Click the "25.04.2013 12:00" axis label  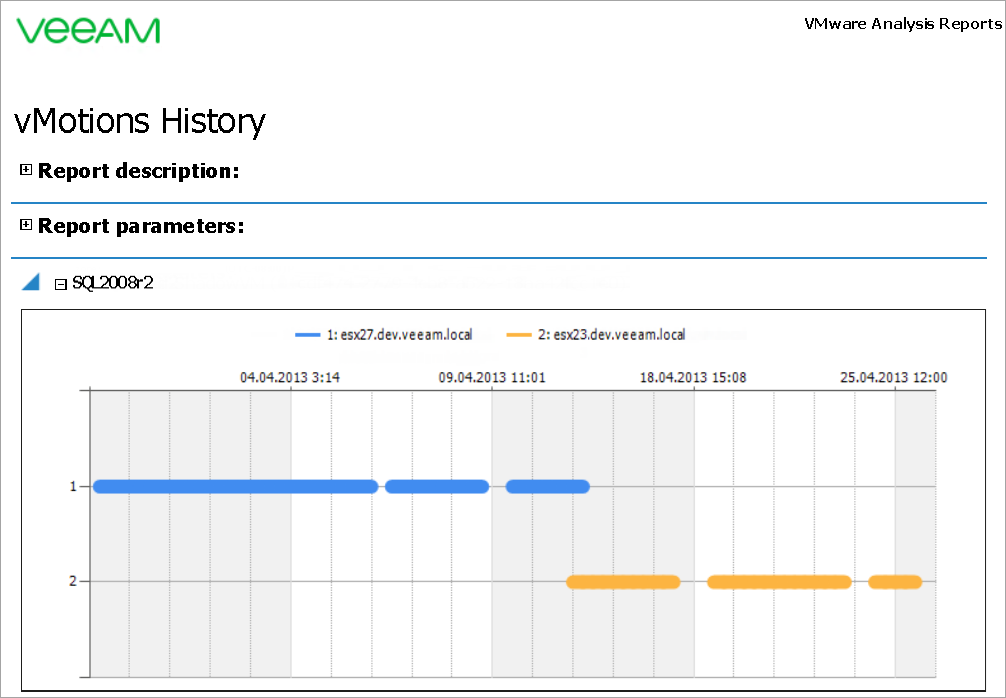tap(894, 377)
